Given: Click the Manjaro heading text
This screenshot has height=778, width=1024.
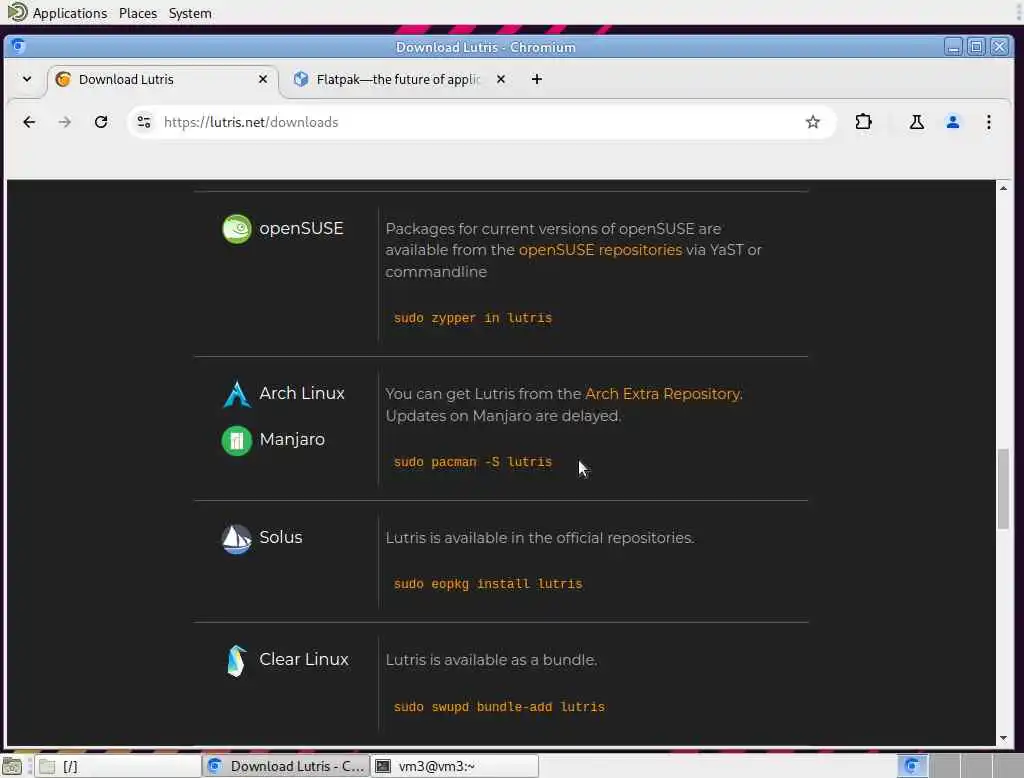Looking at the screenshot, I should coord(292,440).
